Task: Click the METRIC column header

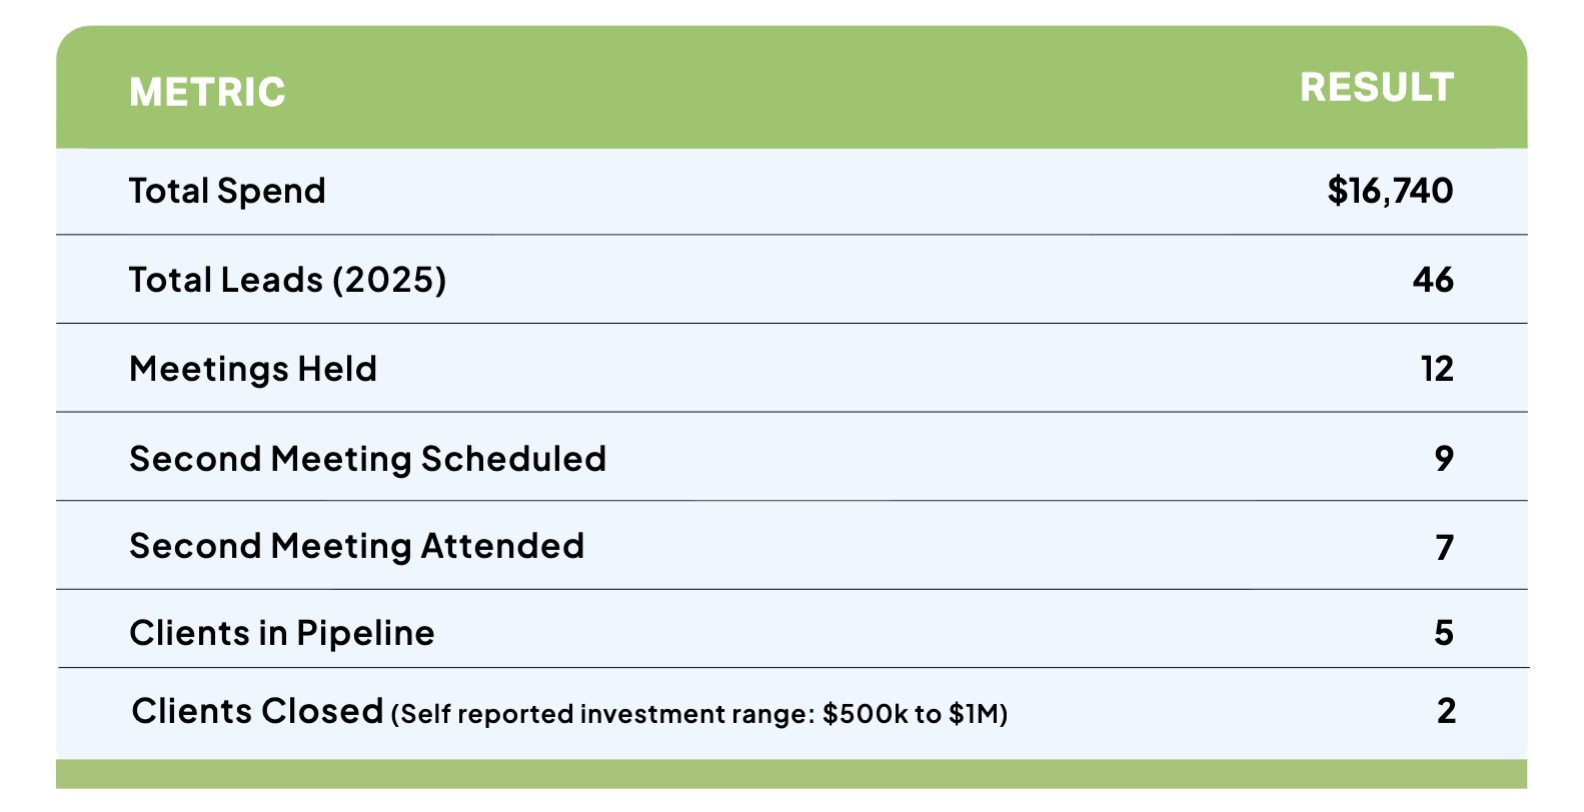Action: click(x=207, y=92)
